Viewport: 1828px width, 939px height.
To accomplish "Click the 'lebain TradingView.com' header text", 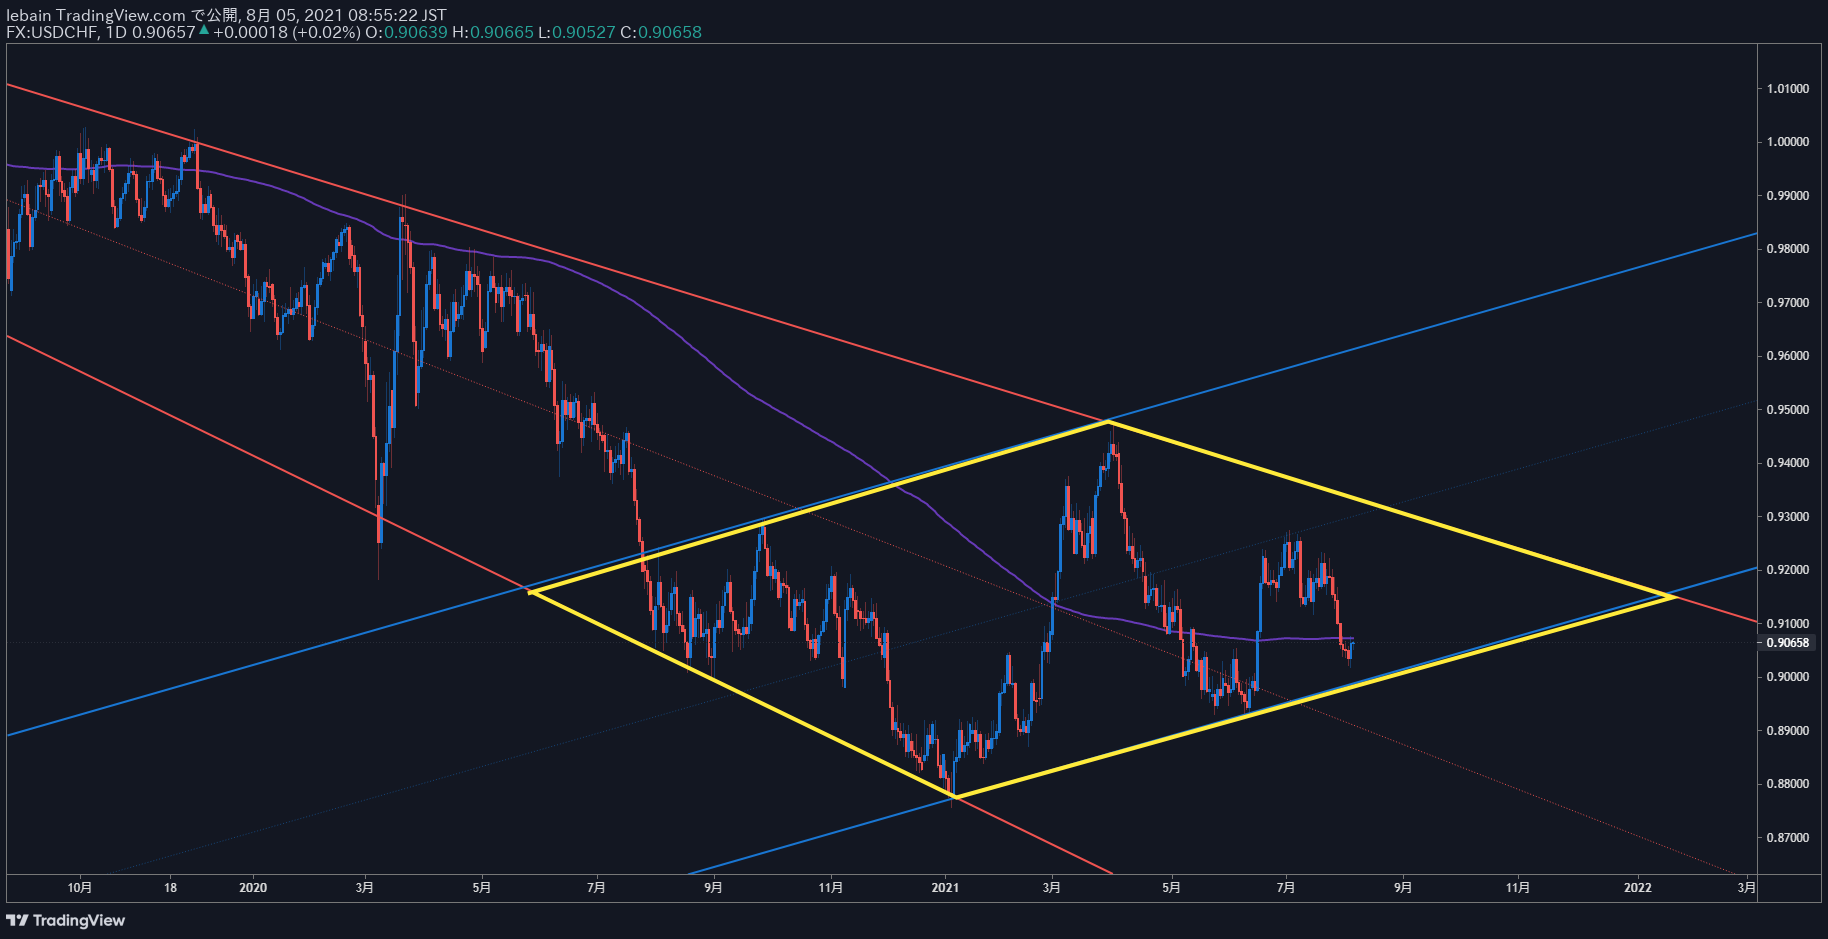I will pyautogui.click(x=96, y=15).
